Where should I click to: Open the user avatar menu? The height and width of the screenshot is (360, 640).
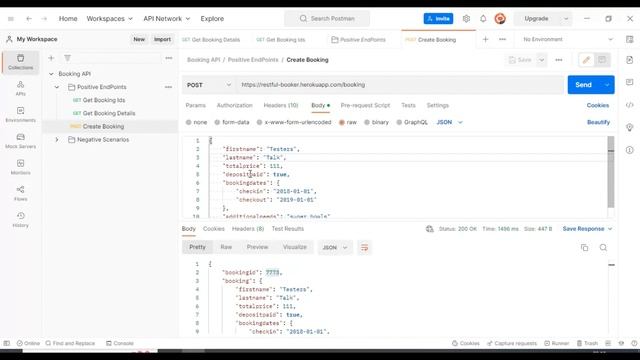tap(500, 19)
